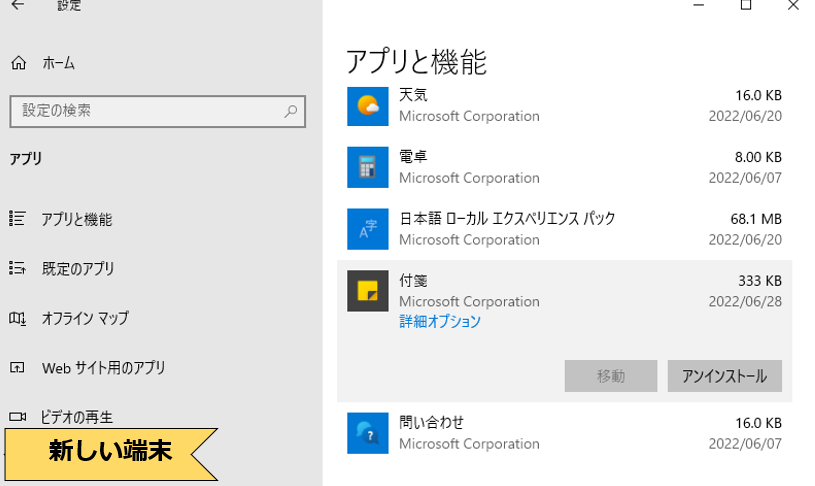The height and width of the screenshot is (486, 815).
Task: Click the 付箋 app name
Action: click(x=413, y=281)
